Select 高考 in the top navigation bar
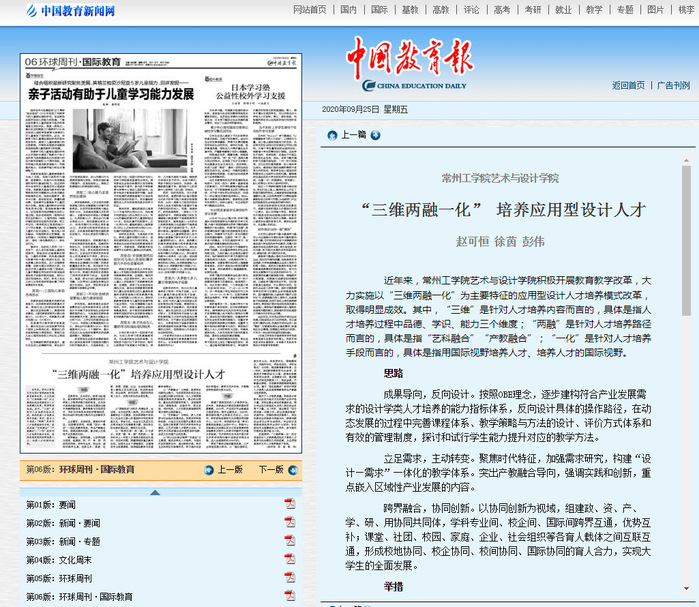Screen dimensions: 699x607 tap(501, 9)
